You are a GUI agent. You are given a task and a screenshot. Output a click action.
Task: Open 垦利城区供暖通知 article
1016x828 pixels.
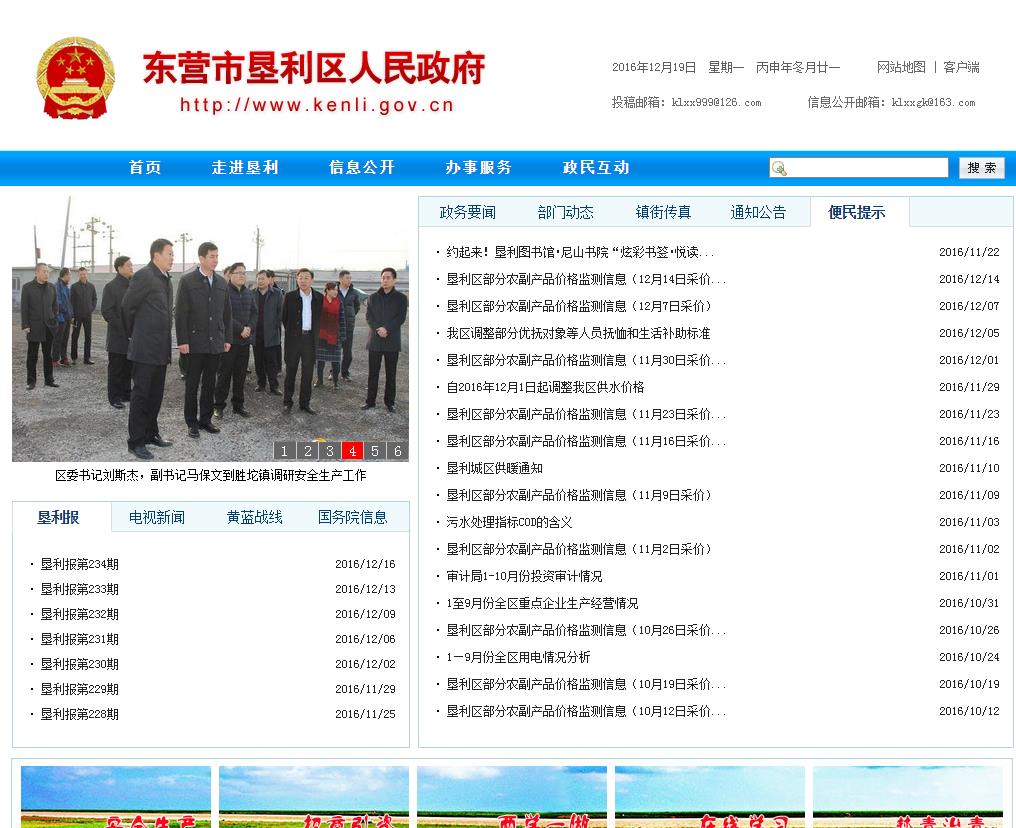[x=494, y=468]
